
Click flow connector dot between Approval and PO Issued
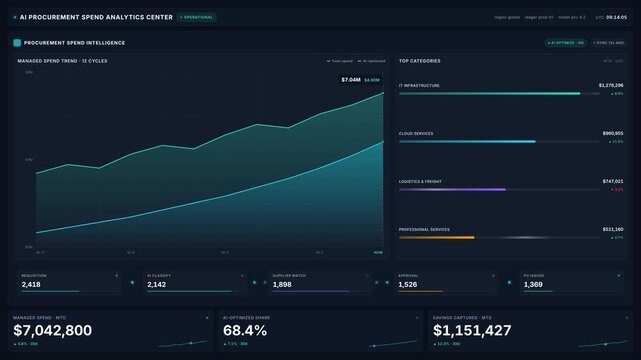(509, 282)
